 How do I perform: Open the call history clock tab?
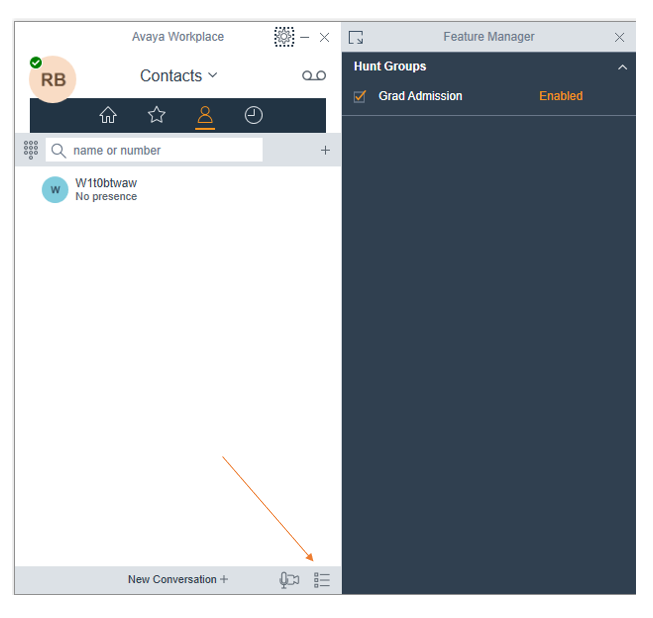tap(254, 115)
